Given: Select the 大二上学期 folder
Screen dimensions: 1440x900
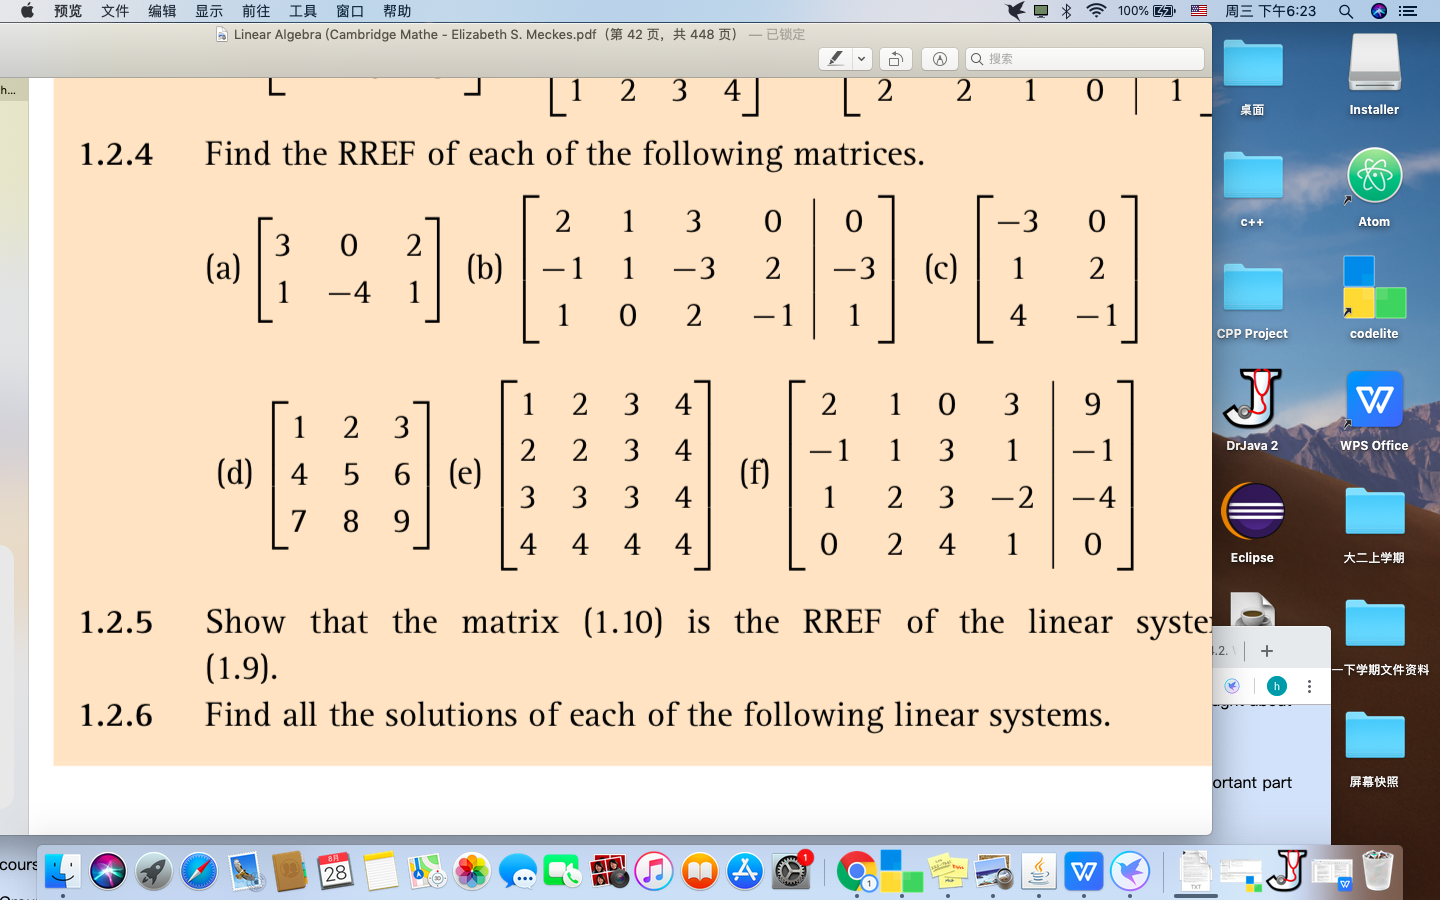Looking at the screenshot, I should pos(1374,523).
